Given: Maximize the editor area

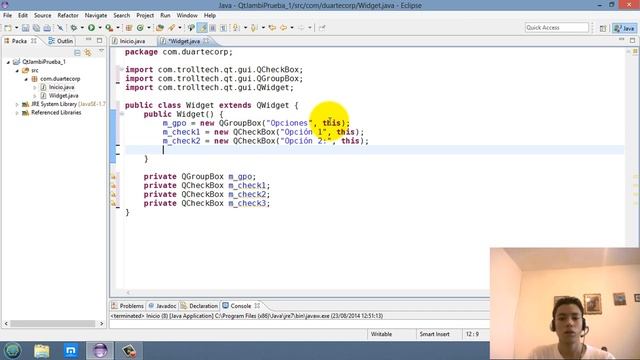Looking at the screenshot, I should tap(632, 40).
